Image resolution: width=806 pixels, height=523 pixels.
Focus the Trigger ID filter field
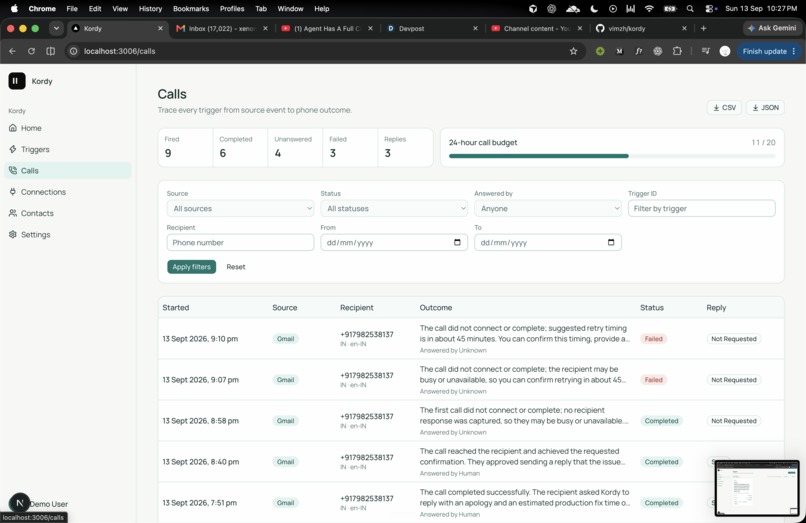[x=701, y=208]
